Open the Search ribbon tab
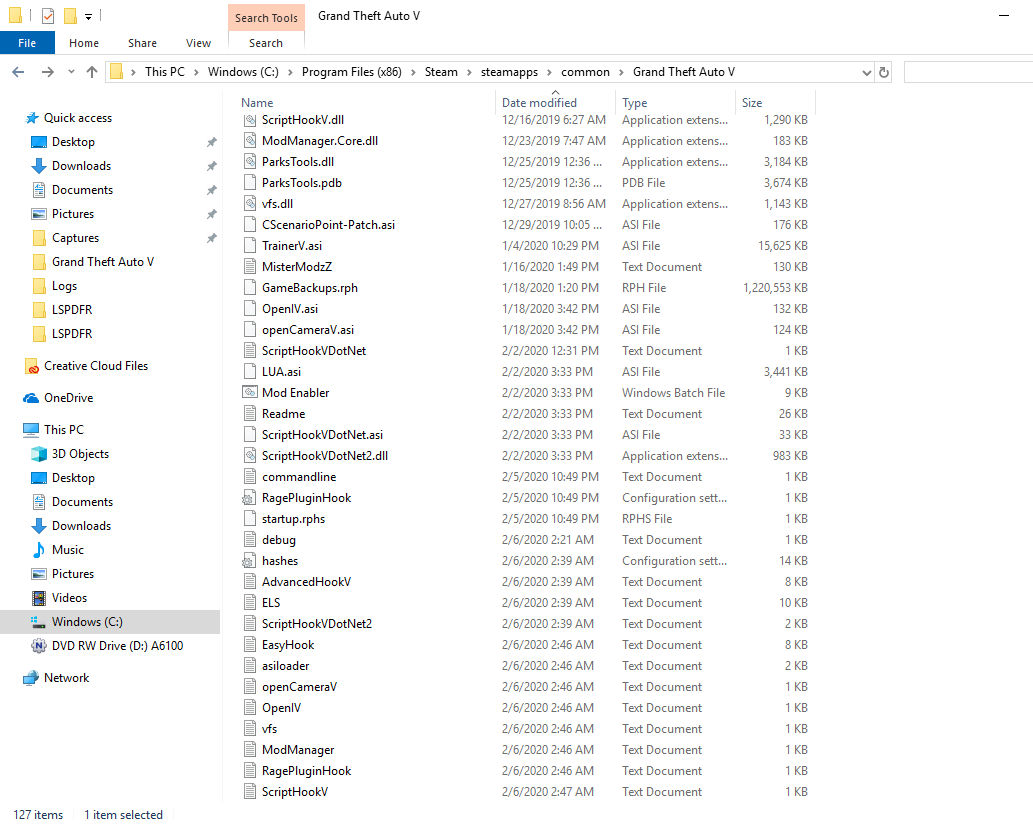The width and height of the screenshot is (1033, 827). pos(266,43)
